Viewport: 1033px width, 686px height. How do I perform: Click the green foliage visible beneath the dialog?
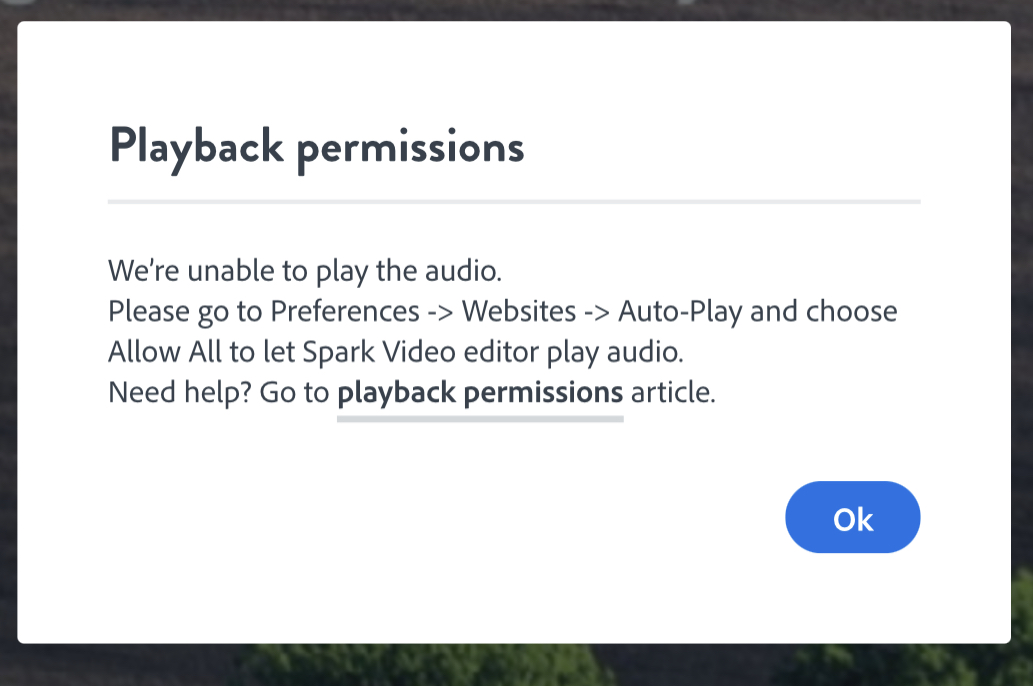428,666
